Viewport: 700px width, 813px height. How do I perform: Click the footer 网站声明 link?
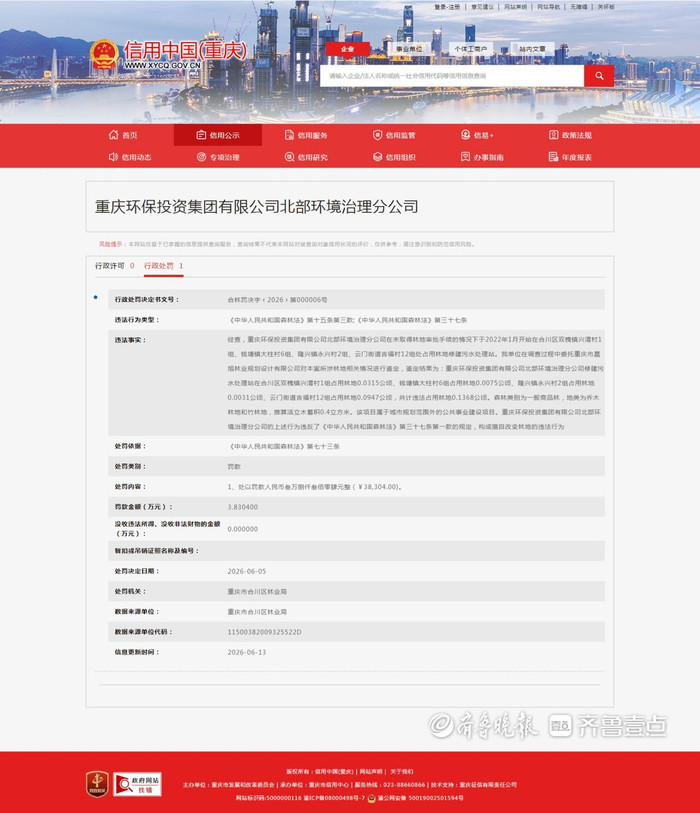click(371, 772)
